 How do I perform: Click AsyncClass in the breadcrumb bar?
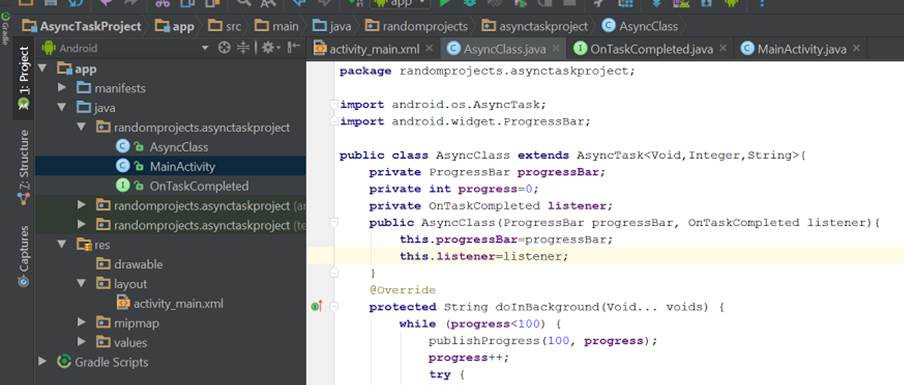[640, 26]
